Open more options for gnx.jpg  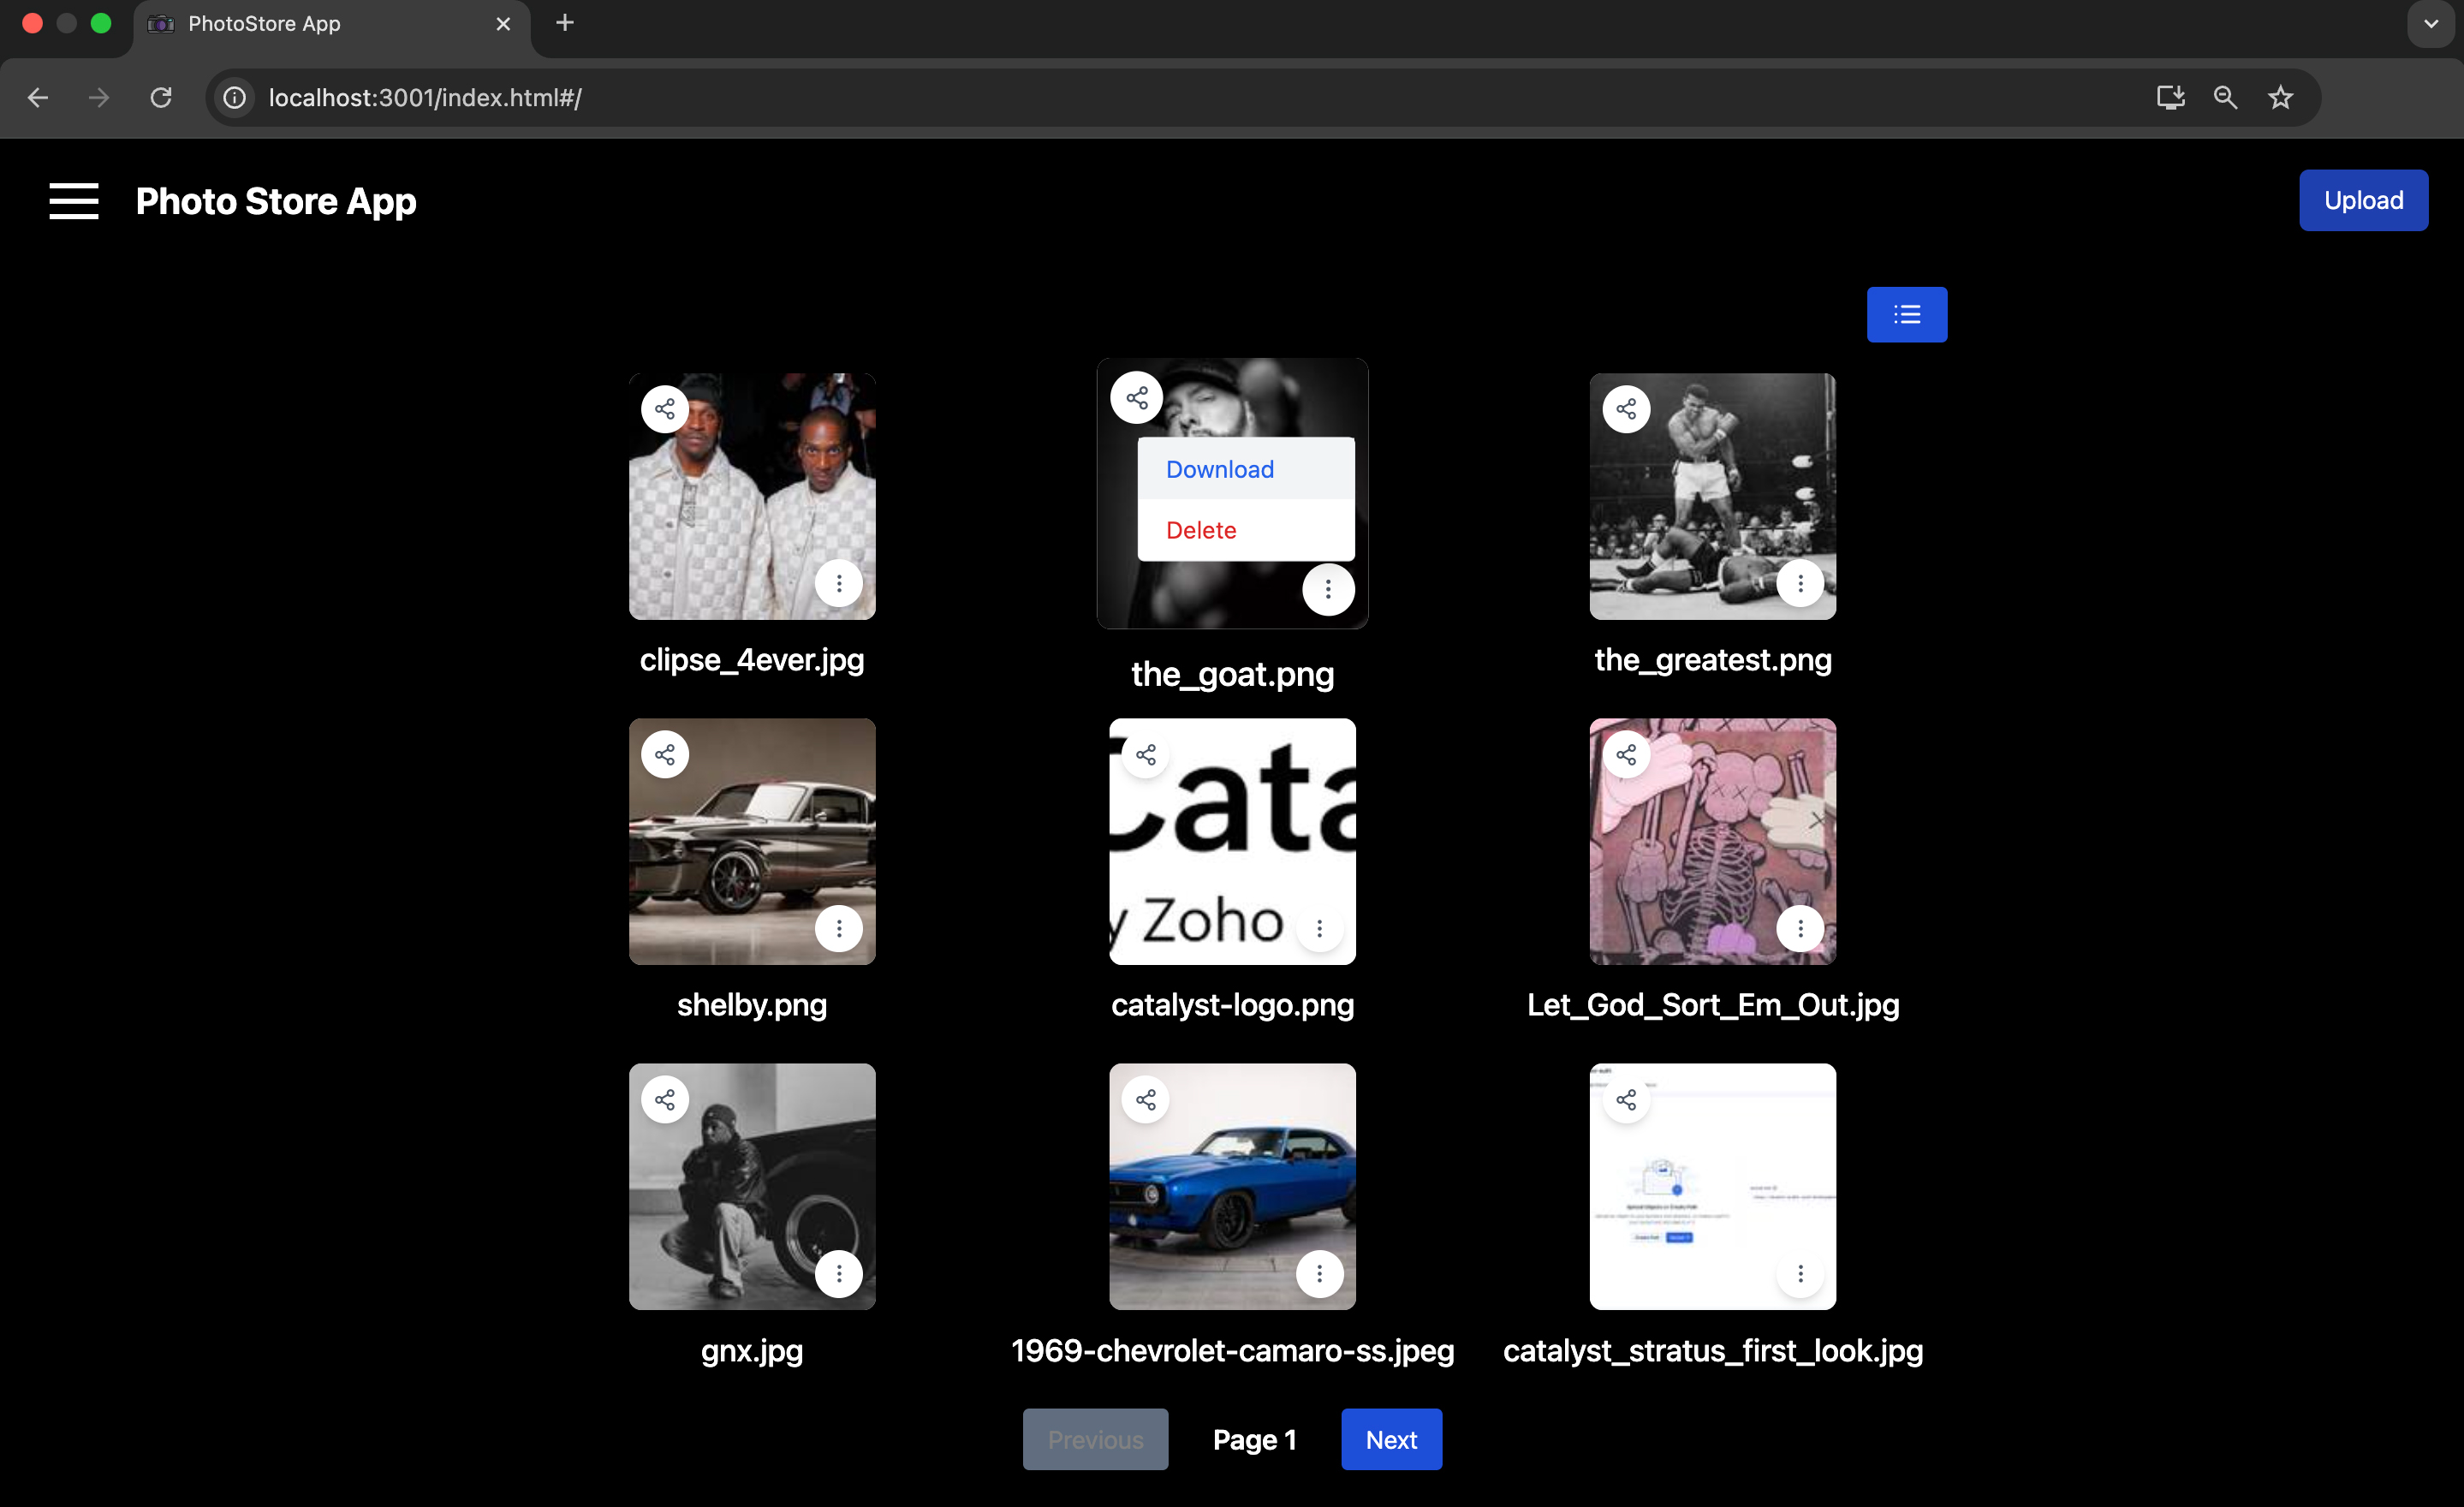[x=838, y=1274]
